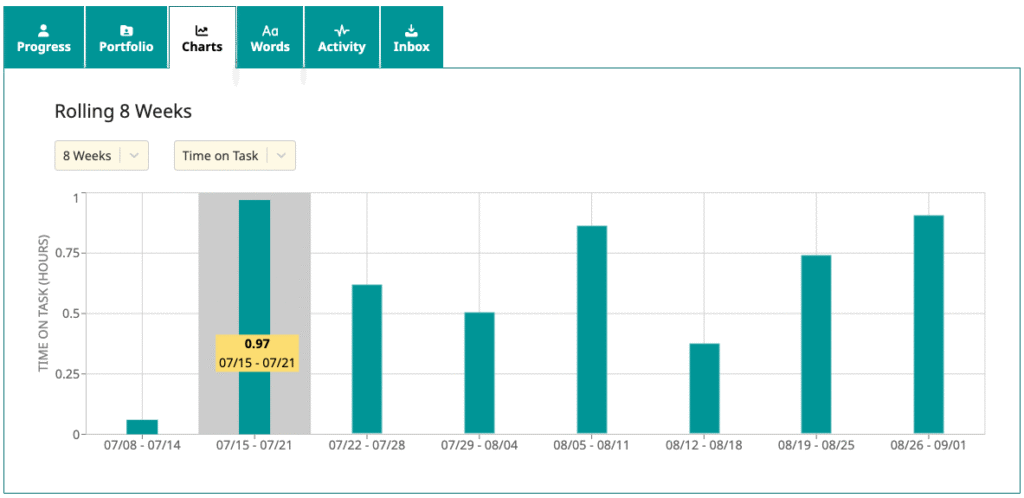
Task: Click the Portfolio folder icon
Action: pyautogui.click(x=126, y=30)
